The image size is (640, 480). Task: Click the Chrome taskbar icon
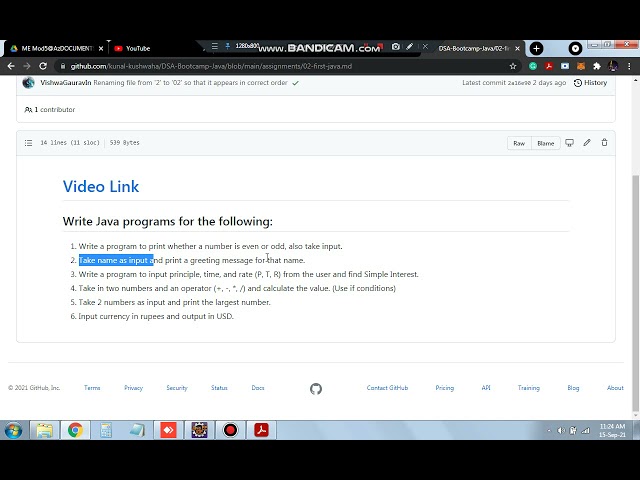pos(76,430)
